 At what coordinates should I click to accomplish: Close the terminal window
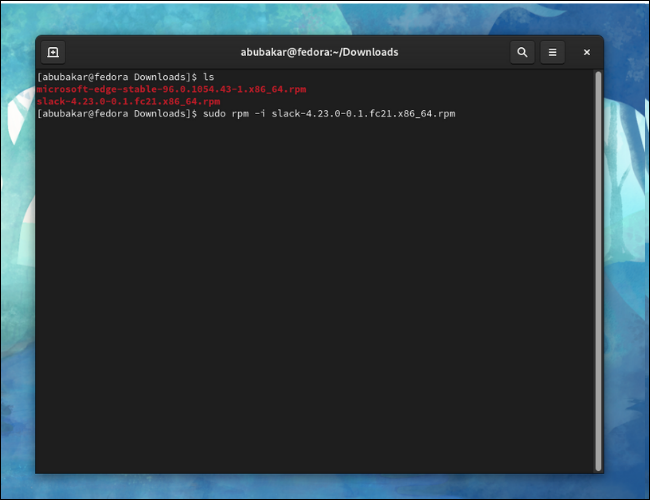pyautogui.click(x=587, y=52)
